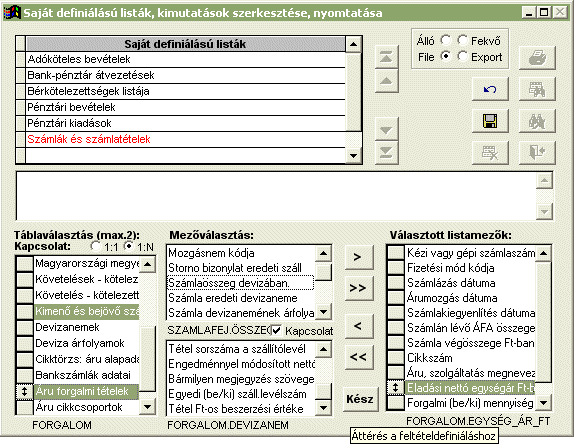Pick Kimenő és bejövő számlák table
Image resolution: width=574 pixels, height=445 pixels.
pos(87,311)
